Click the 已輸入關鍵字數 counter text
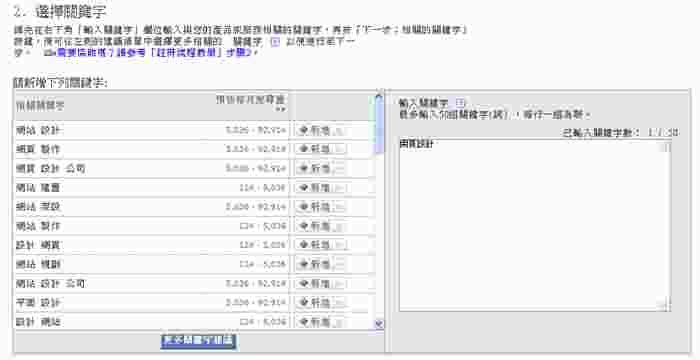Screen dimensions: 700x360 621,133
